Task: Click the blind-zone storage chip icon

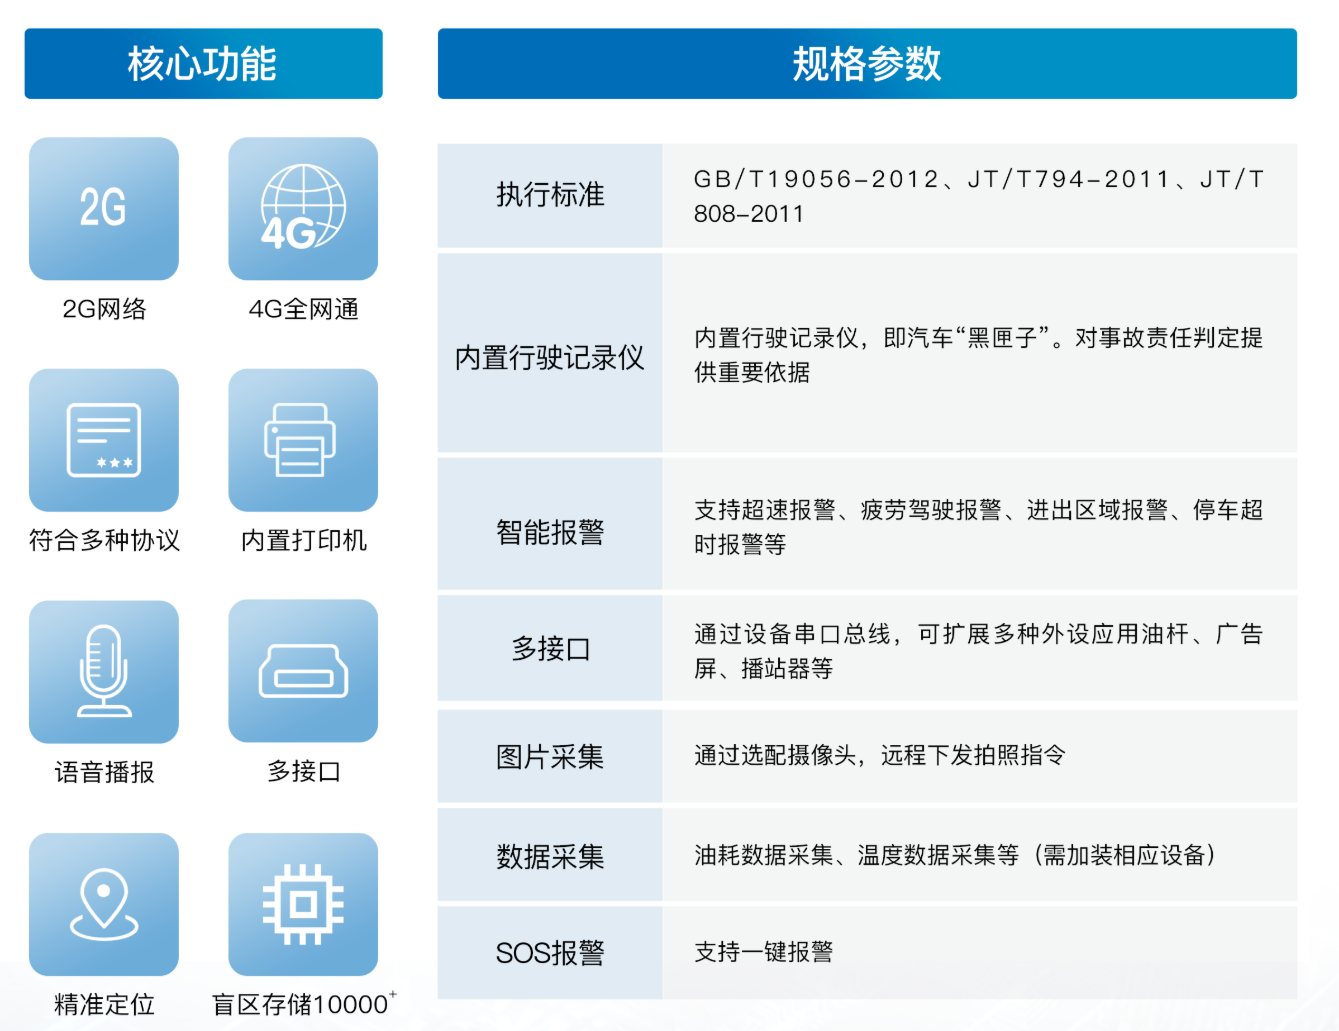Action: coord(303,904)
